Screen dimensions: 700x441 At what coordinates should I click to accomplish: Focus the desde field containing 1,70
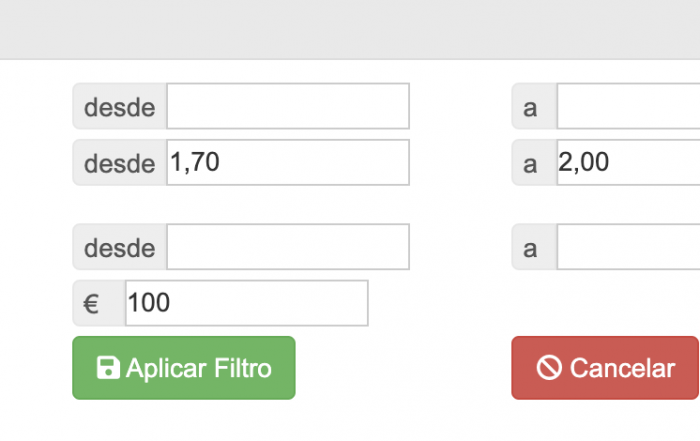coord(288,162)
